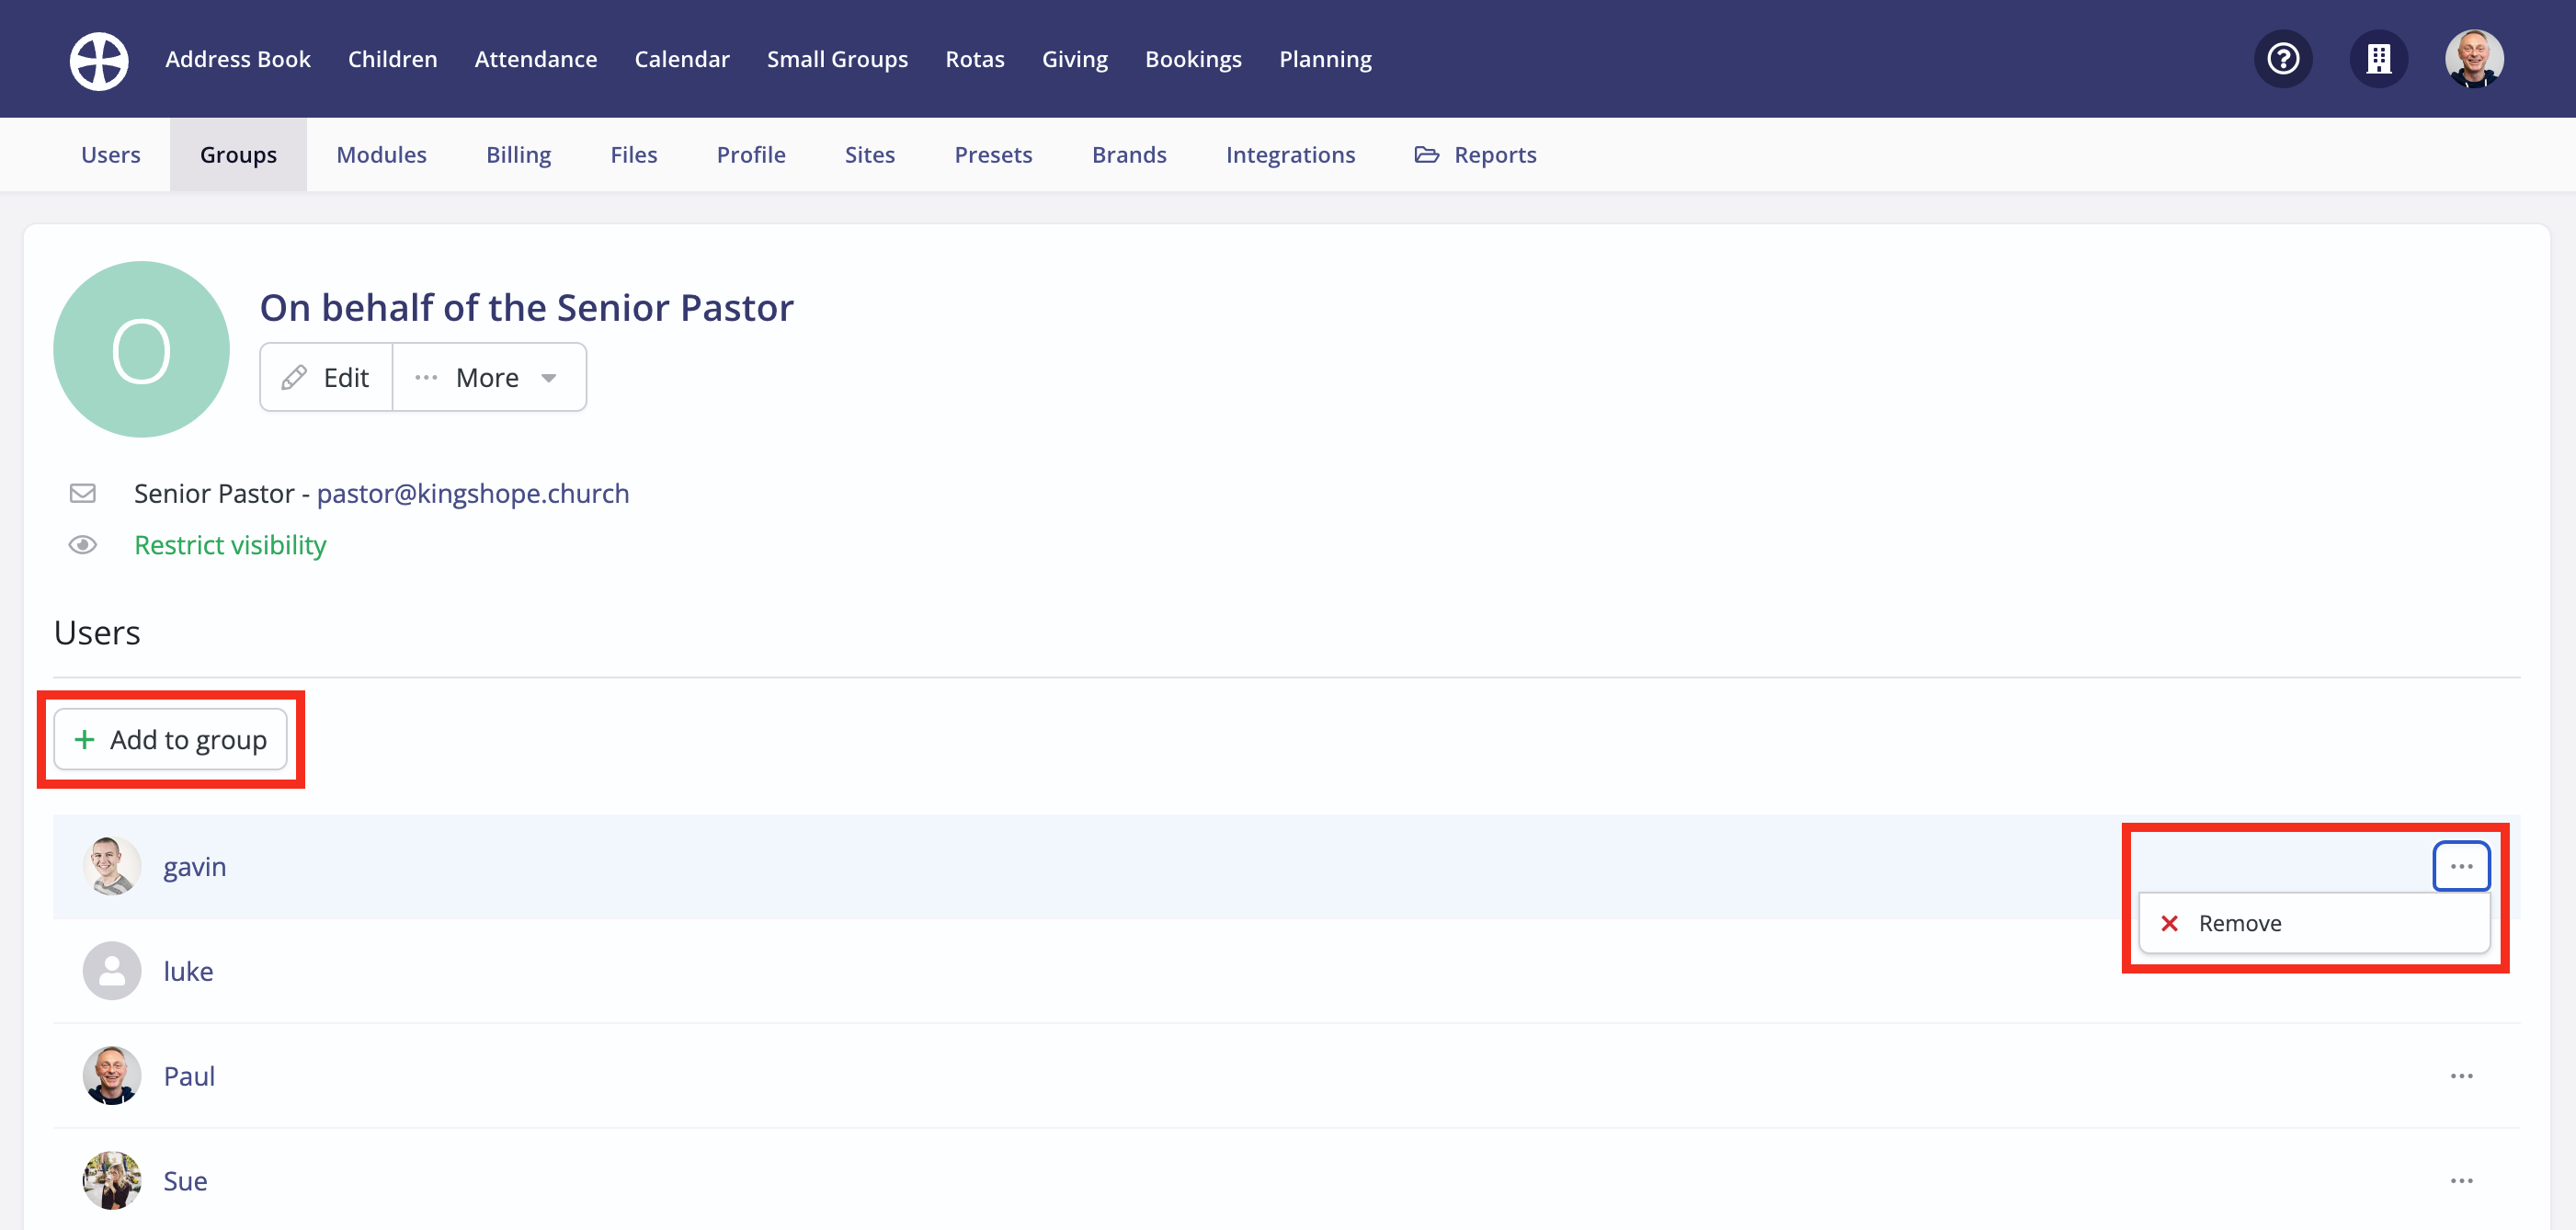
Task: Open user Sue's name link
Action: click(185, 1181)
